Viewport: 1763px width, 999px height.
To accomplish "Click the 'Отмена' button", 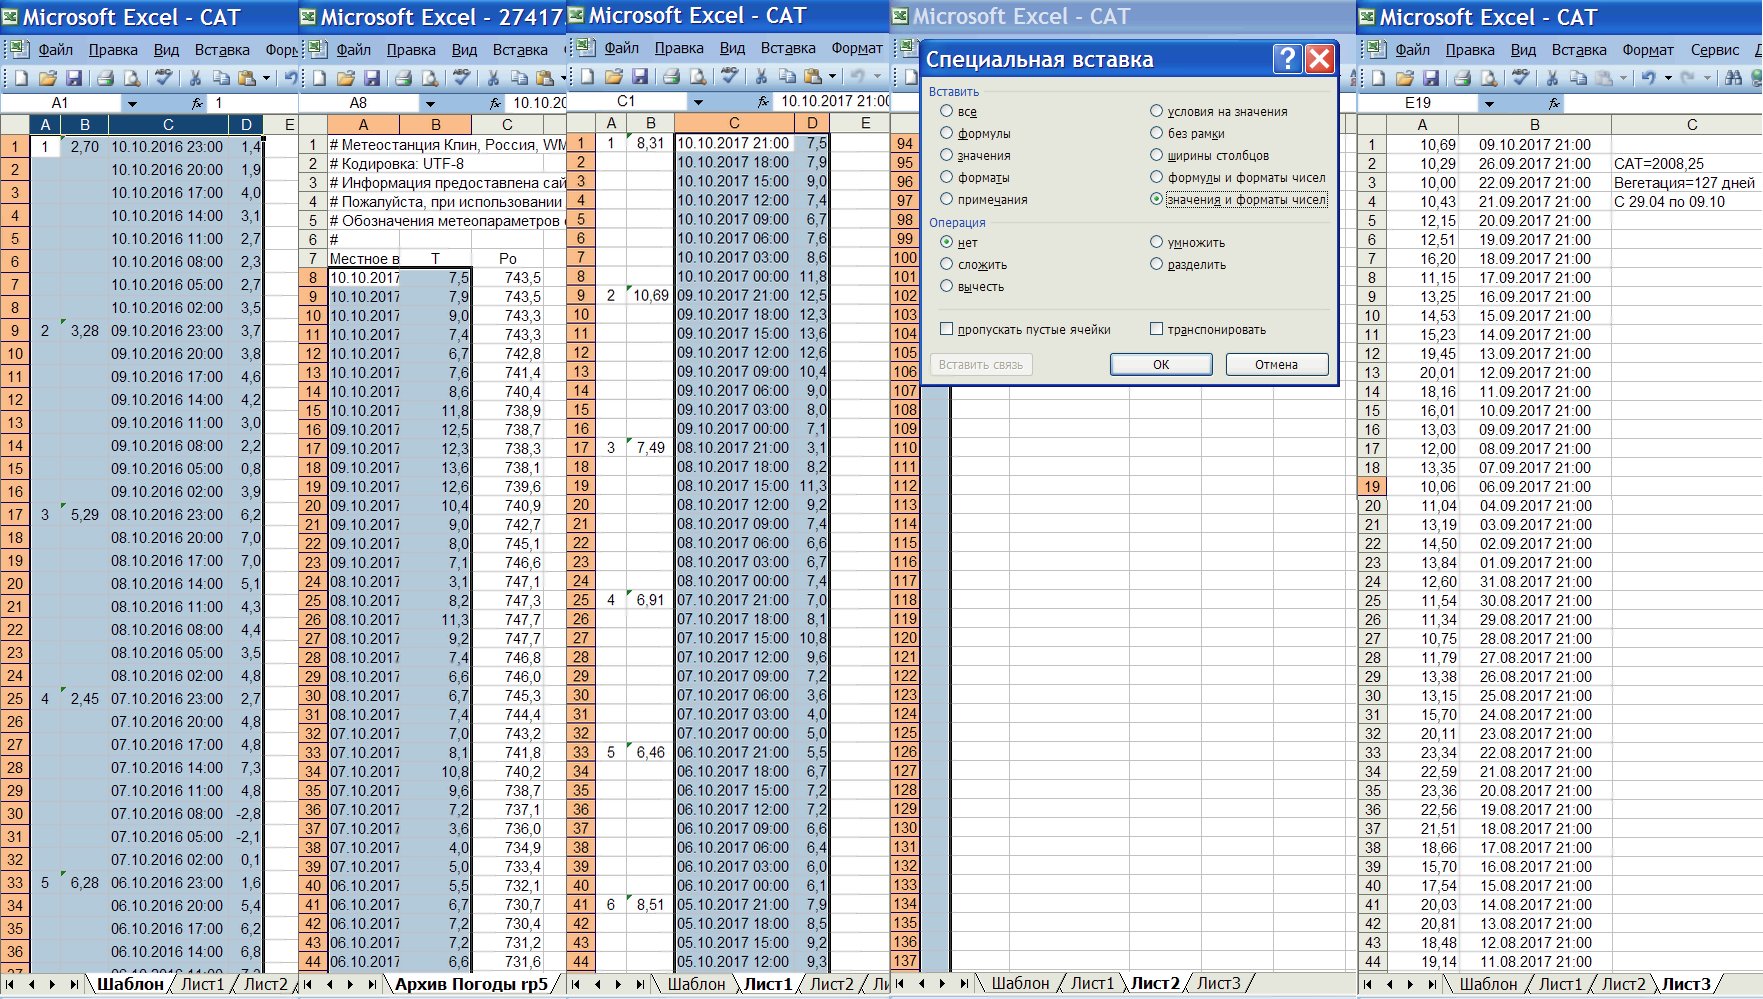I will [x=1276, y=365].
